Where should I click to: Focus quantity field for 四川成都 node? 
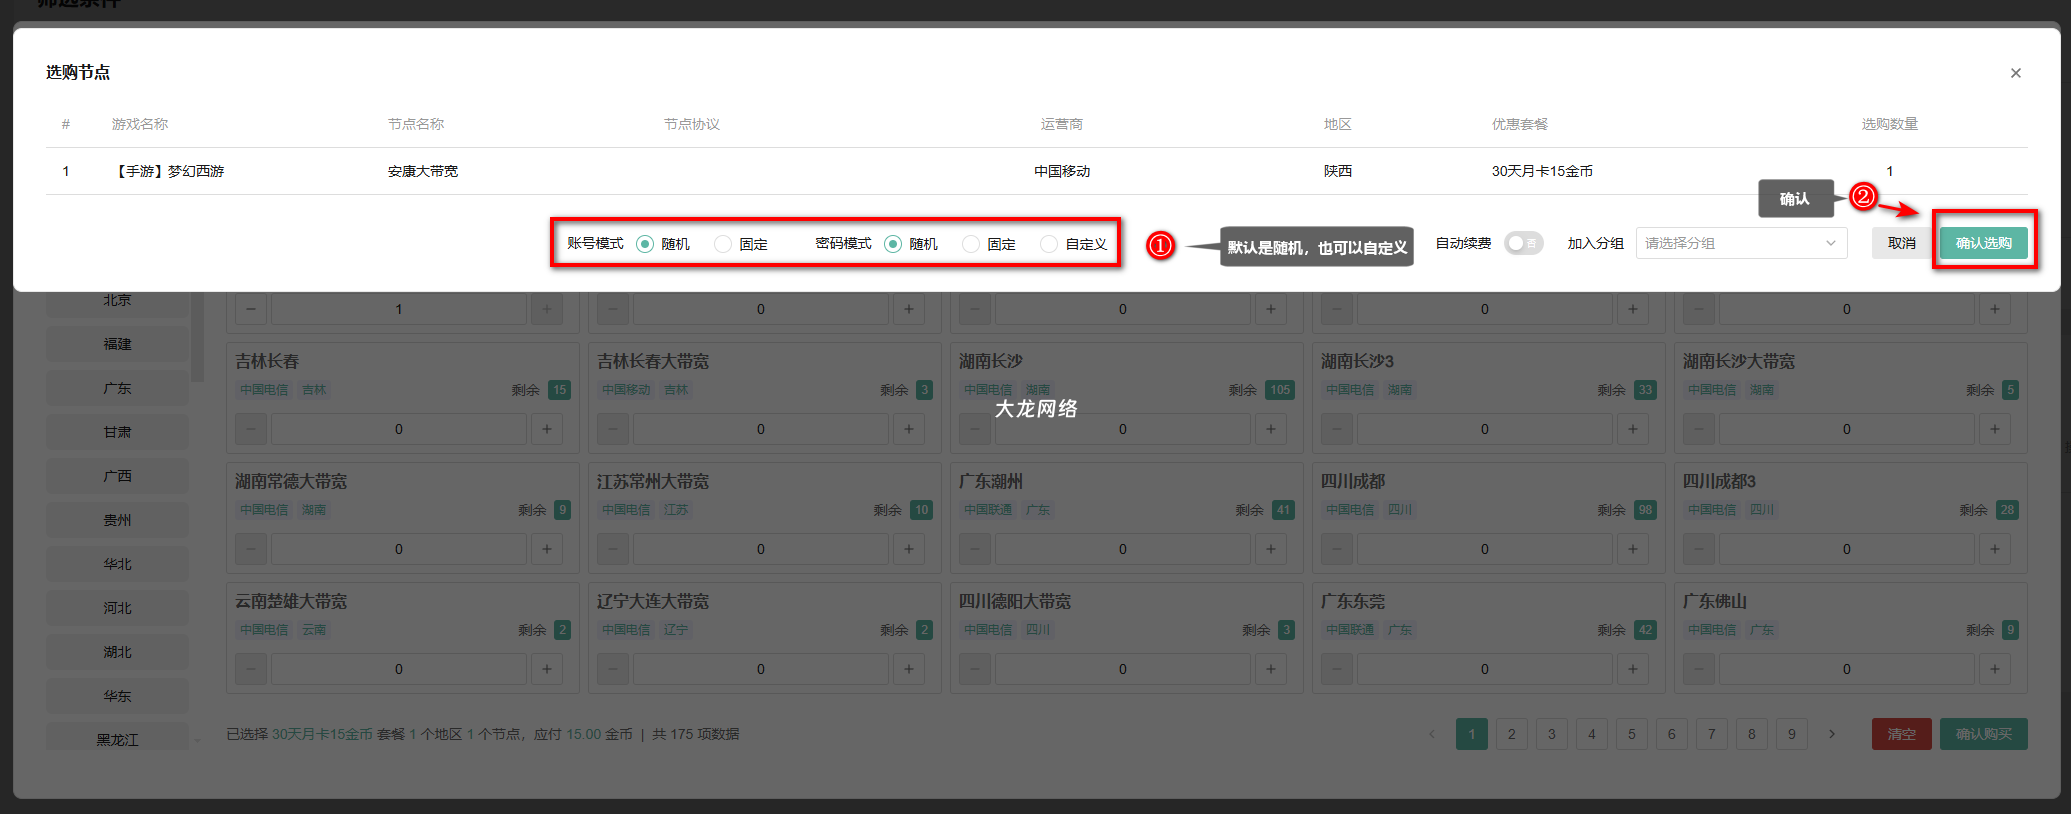pos(1484,549)
